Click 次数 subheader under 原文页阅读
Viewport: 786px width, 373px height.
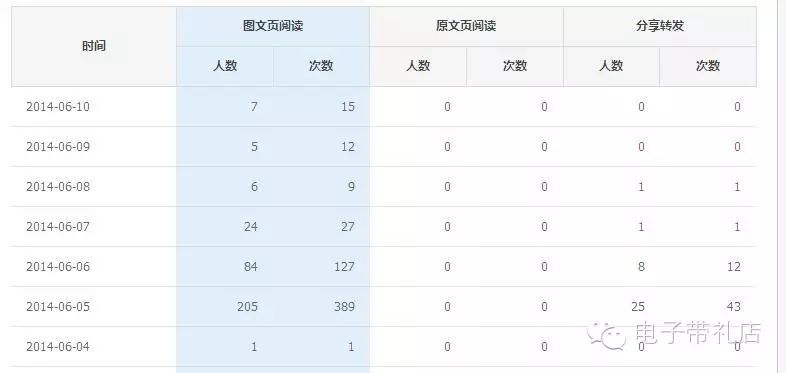515,66
